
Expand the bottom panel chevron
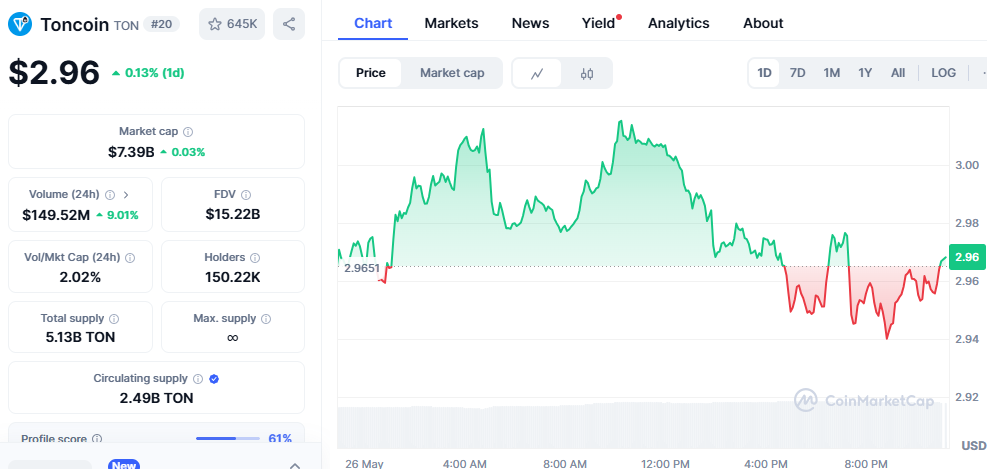coord(294,466)
